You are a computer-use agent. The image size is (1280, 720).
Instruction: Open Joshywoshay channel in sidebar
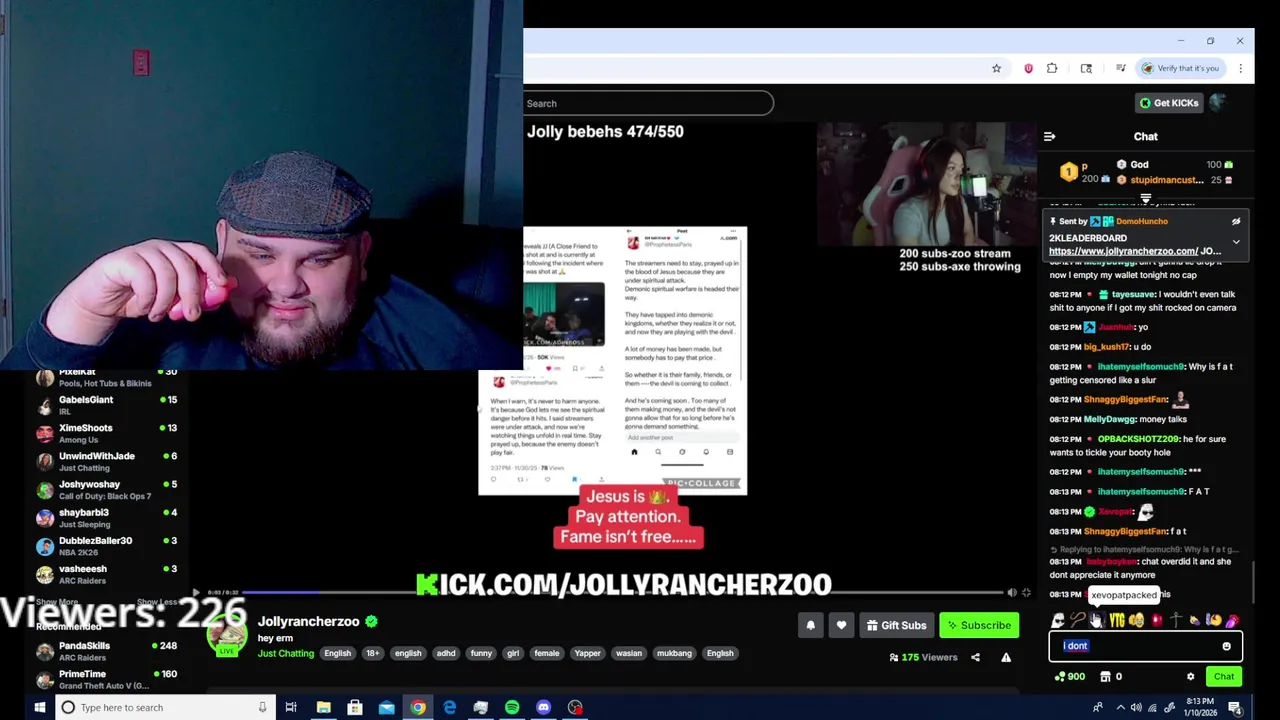pyautogui.click(x=106, y=490)
